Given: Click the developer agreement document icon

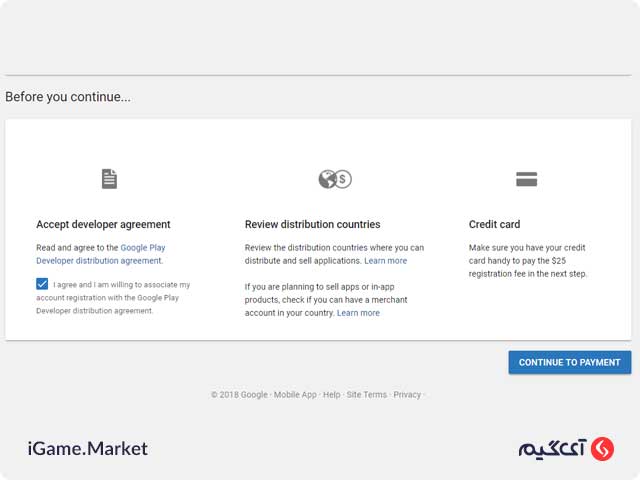Looking at the screenshot, I should click(109, 179).
